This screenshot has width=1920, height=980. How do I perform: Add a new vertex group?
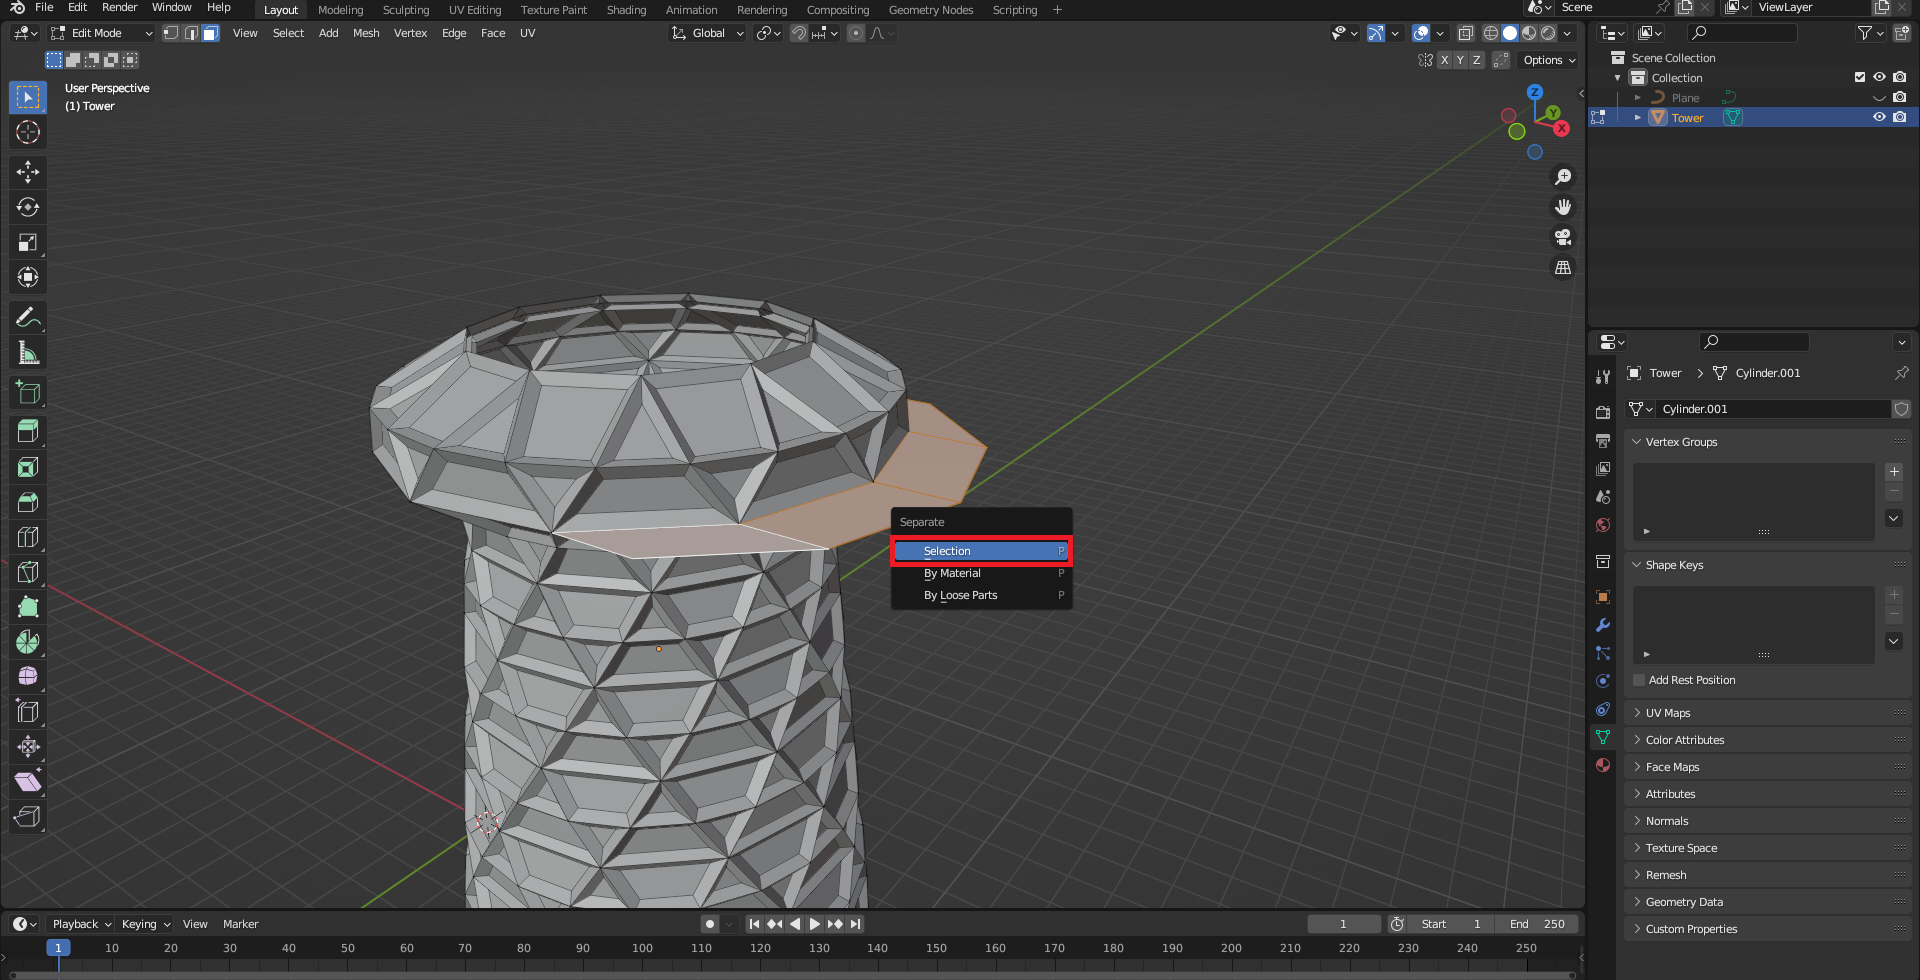point(1894,472)
